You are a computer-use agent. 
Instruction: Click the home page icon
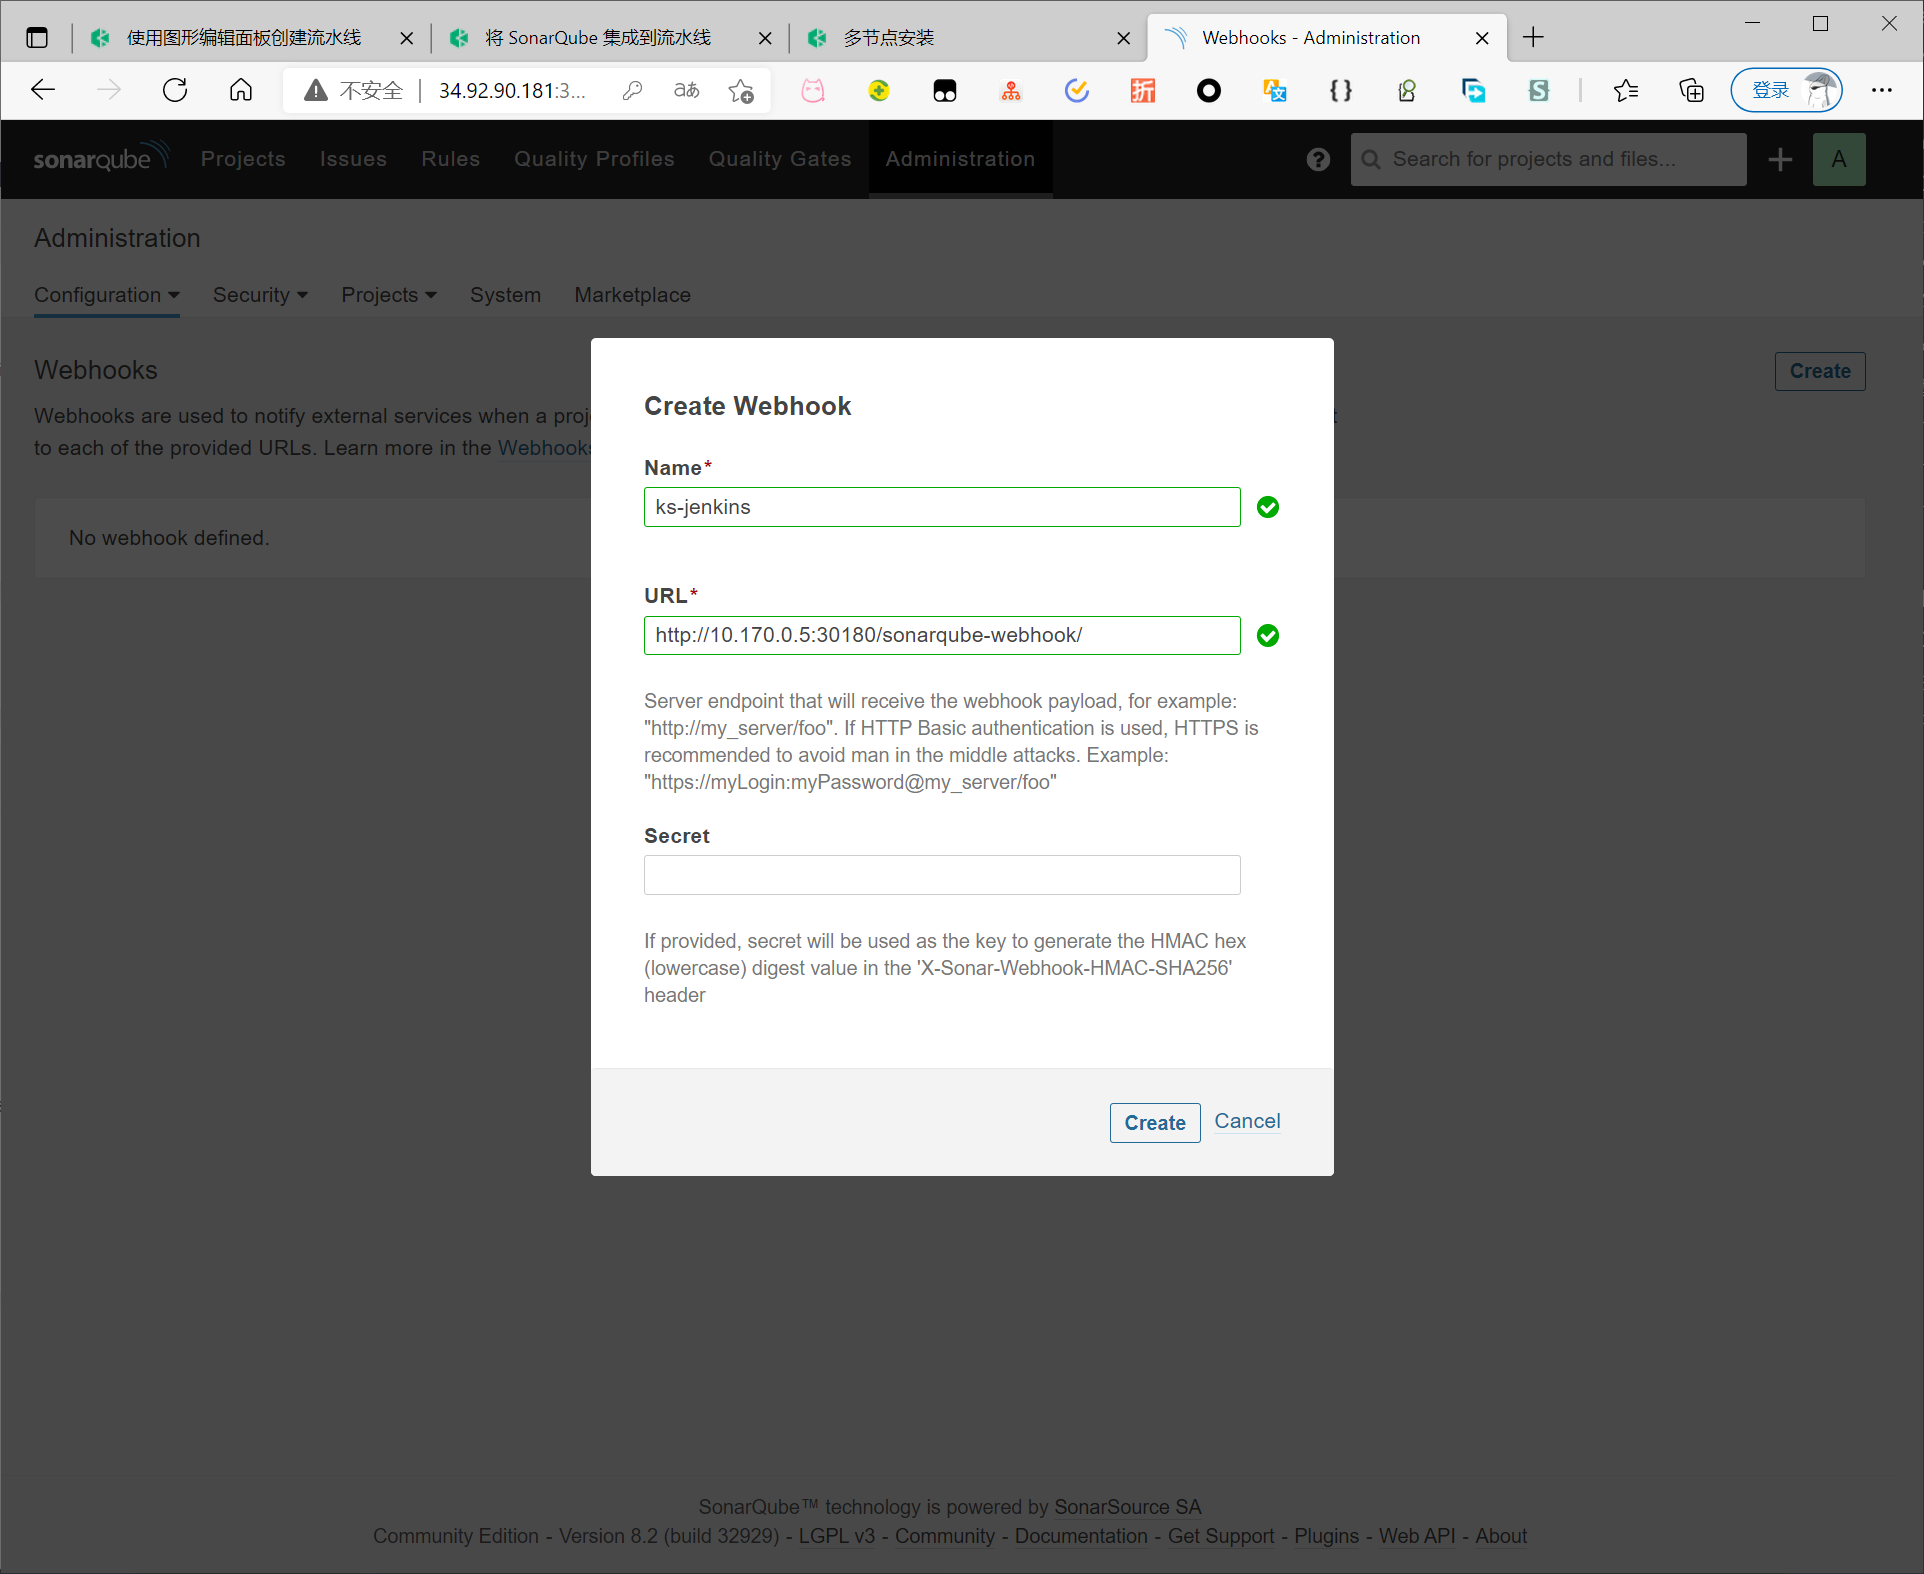click(x=241, y=91)
